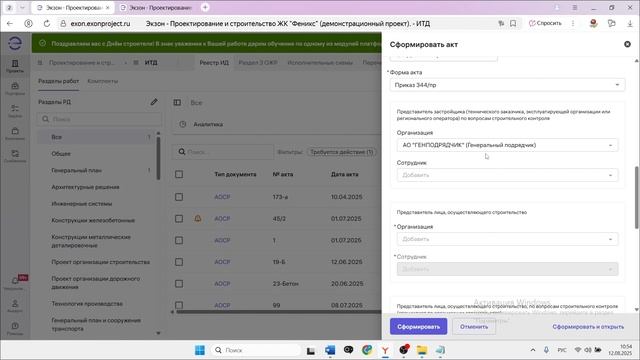Toggle the side panel layout icon near Все
This screenshot has width=640, height=360.
click(x=177, y=102)
